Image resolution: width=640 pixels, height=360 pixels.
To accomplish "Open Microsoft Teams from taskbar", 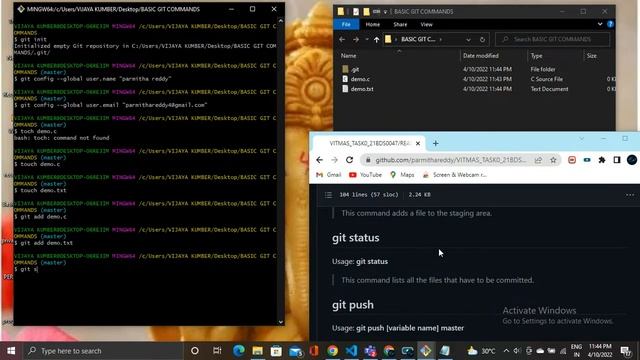I will (370, 351).
